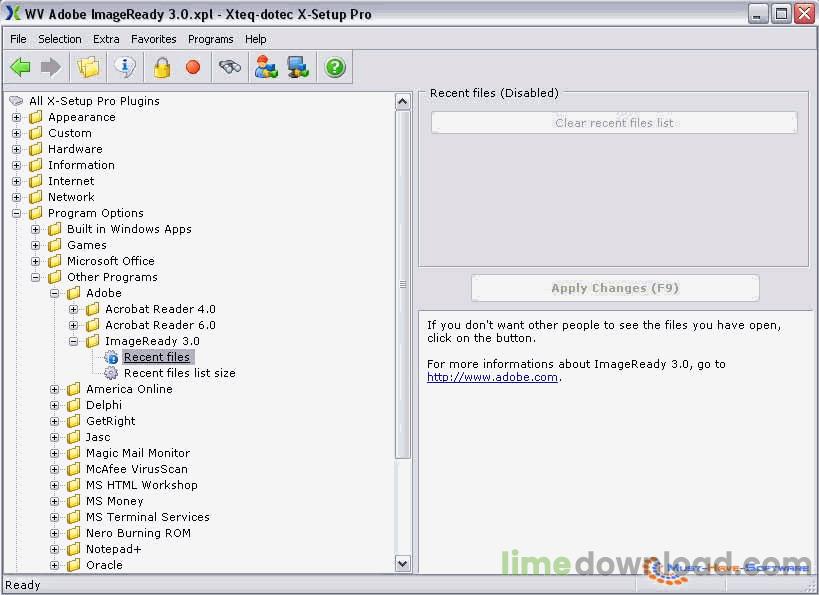This screenshot has height=595, width=819.
Task: Click the tree scrollbar down arrow
Action: point(403,564)
